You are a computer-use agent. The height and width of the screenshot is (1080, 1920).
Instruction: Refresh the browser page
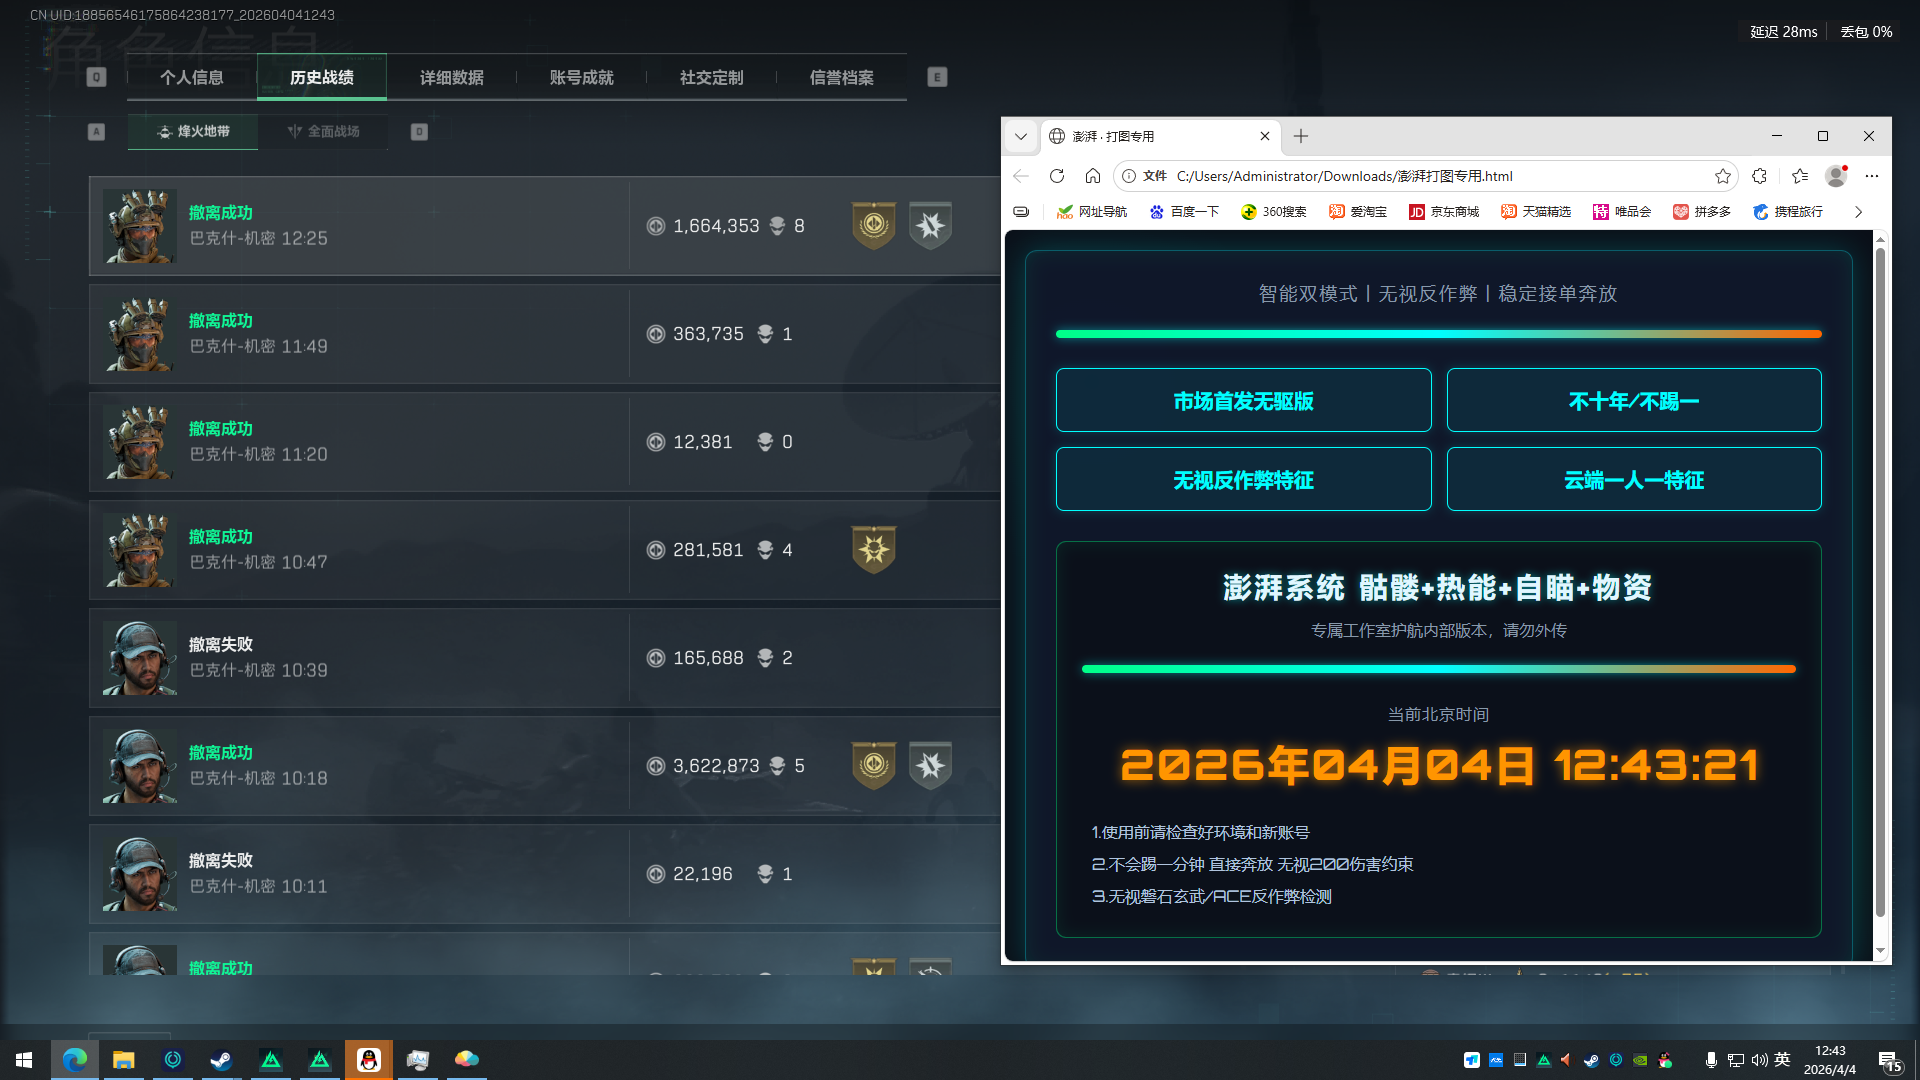pos(1057,176)
